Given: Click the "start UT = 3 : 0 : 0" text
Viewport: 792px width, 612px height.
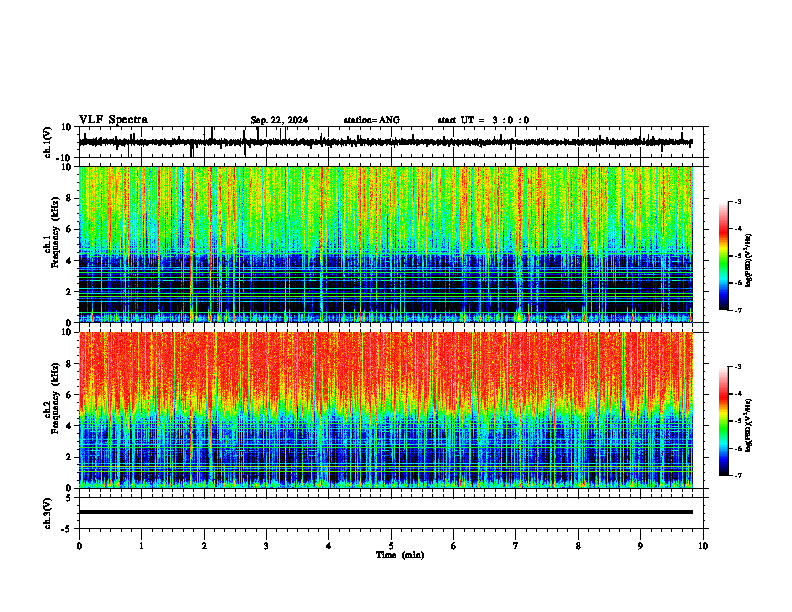Looking at the screenshot, I should (x=483, y=120).
